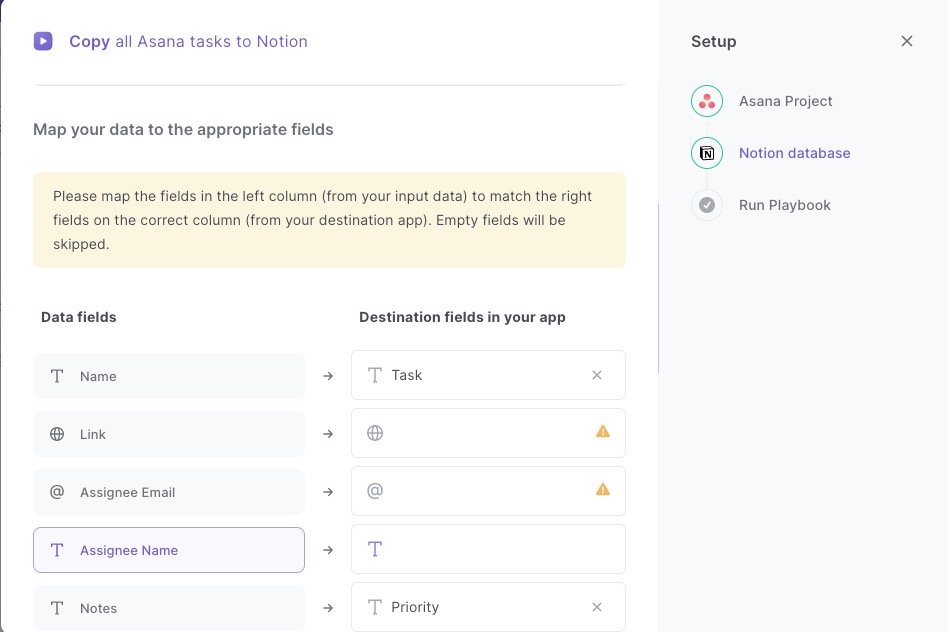Image resolution: width=948 pixels, height=632 pixels.
Task: Open the empty destination dropdown for Assignee Email
Action: click(x=489, y=491)
